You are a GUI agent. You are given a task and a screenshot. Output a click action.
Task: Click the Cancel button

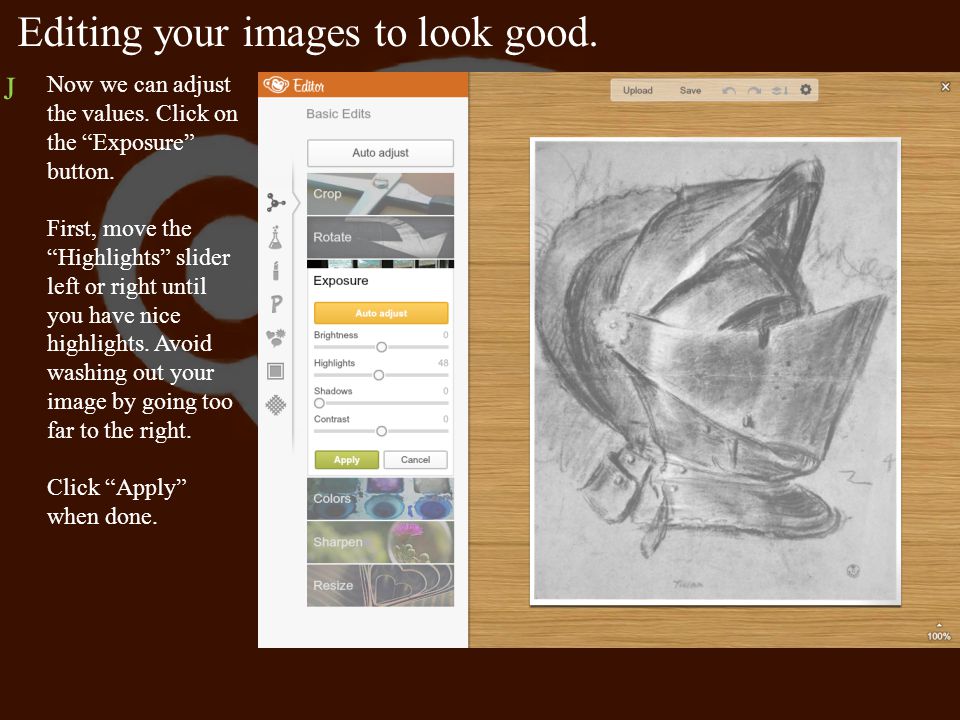pos(415,460)
